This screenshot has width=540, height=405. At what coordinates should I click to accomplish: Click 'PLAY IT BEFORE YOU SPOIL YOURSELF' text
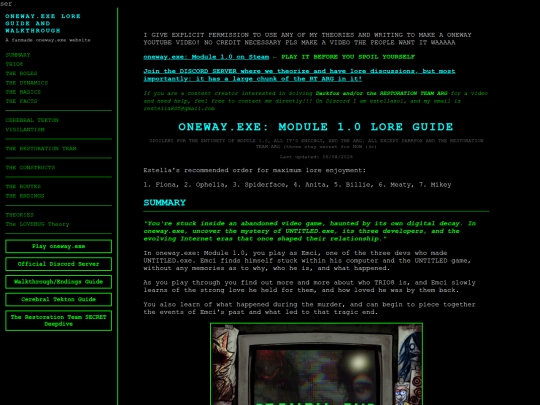pos(348,57)
